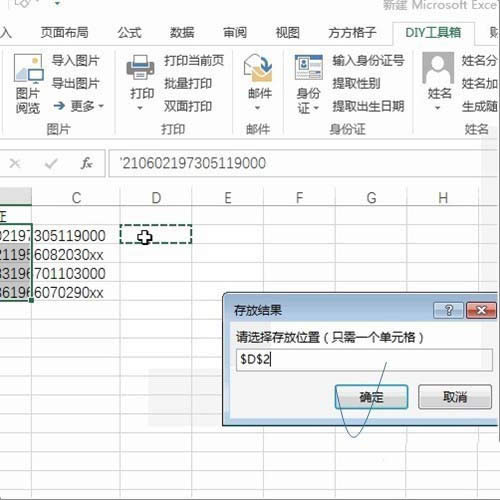Select column G header
The width and height of the screenshot is (500, 500).
(x=371, y=198)
